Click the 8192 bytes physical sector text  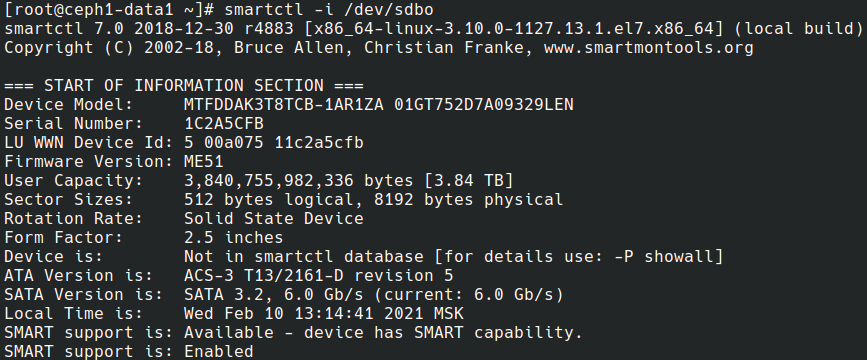pos(469,200)
